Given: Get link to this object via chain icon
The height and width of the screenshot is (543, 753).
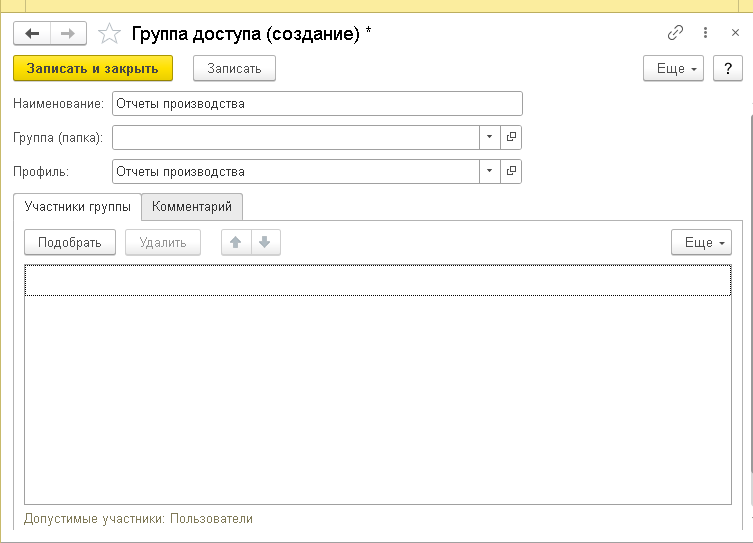Looking at the screenshot, I should 675,33.
